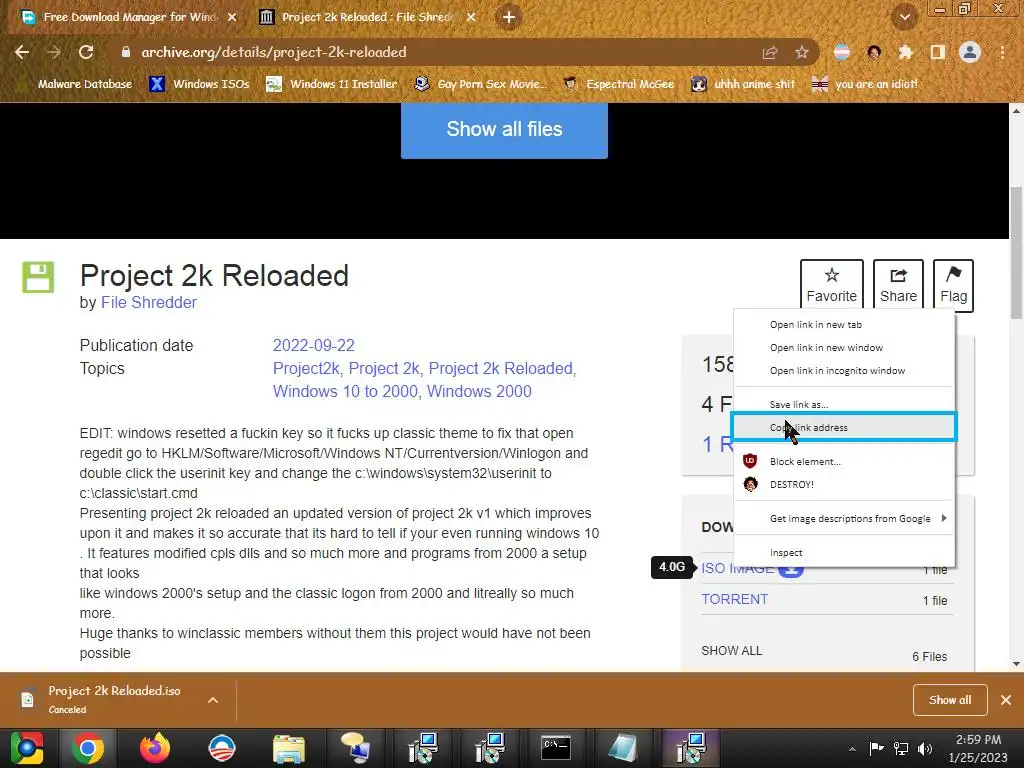
Task: Flag this item with the Flag button
Action: (x=953, y=285)
